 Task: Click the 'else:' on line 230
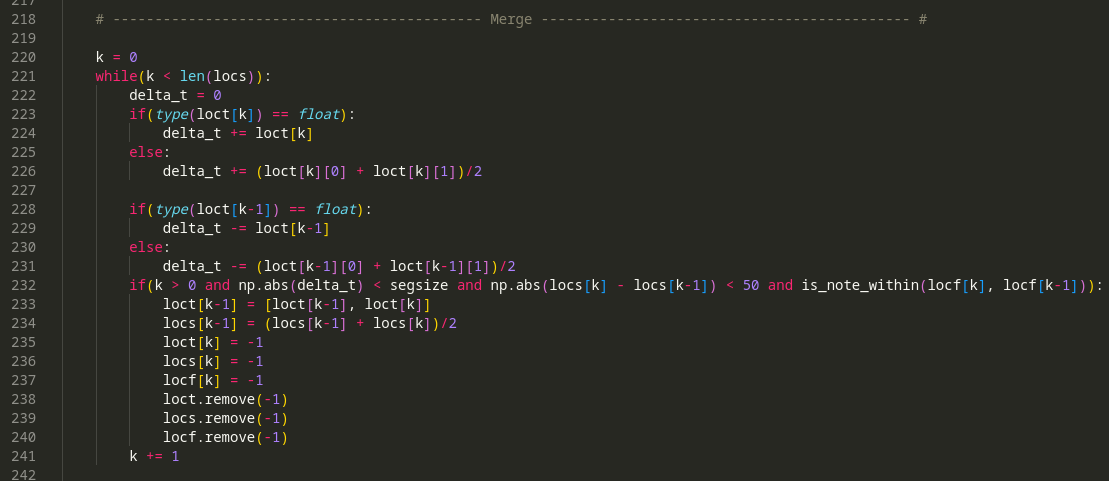[x=150, y=247]
